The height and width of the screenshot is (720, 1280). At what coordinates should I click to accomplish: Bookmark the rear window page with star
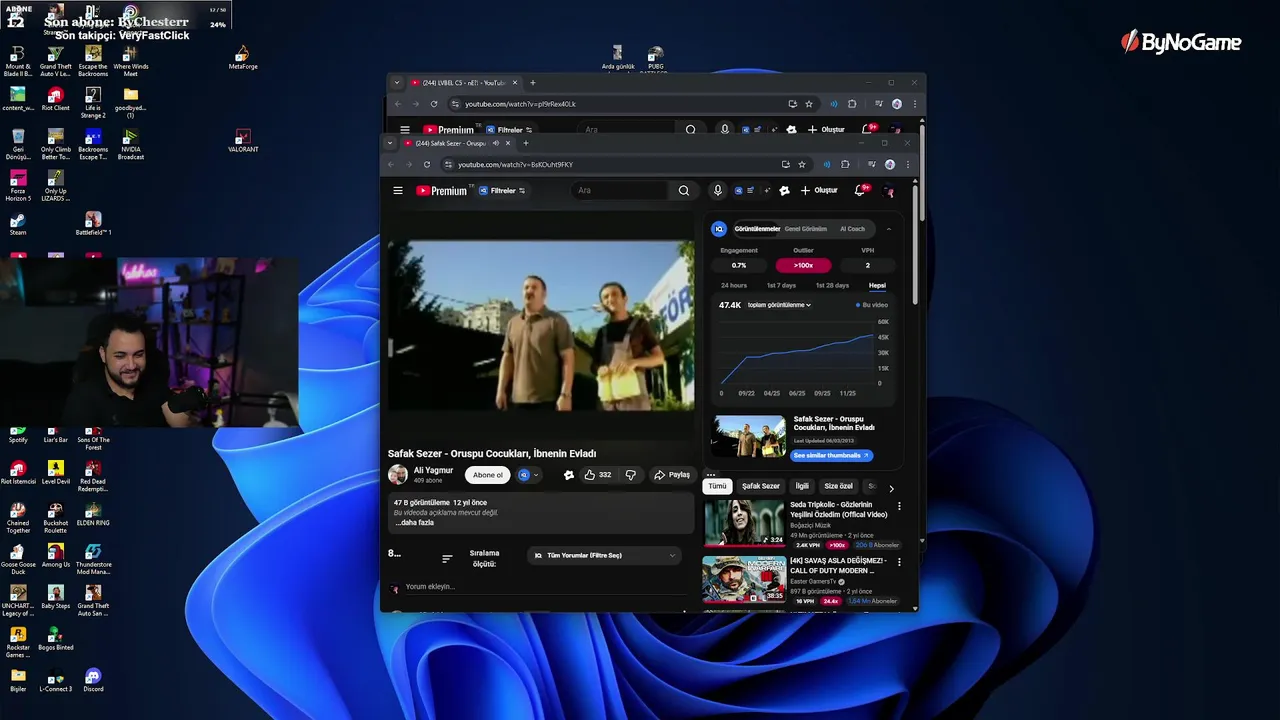point(809,104)
